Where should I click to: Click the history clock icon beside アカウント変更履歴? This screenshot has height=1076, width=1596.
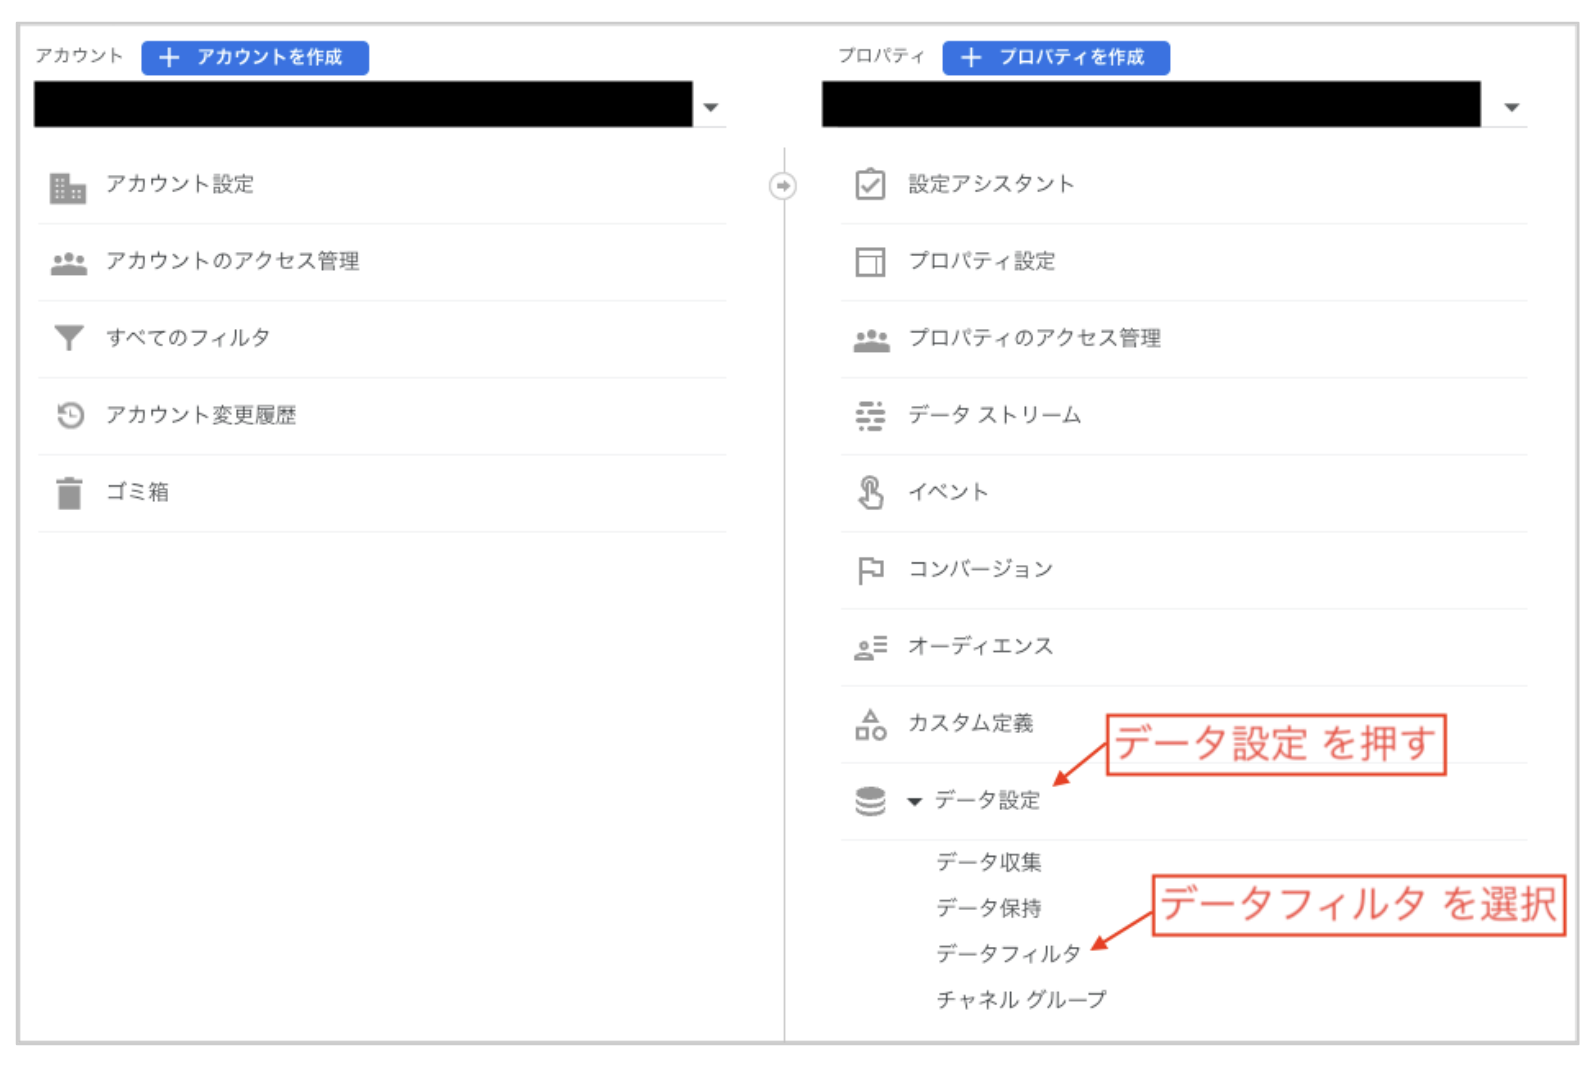[70, 415]
